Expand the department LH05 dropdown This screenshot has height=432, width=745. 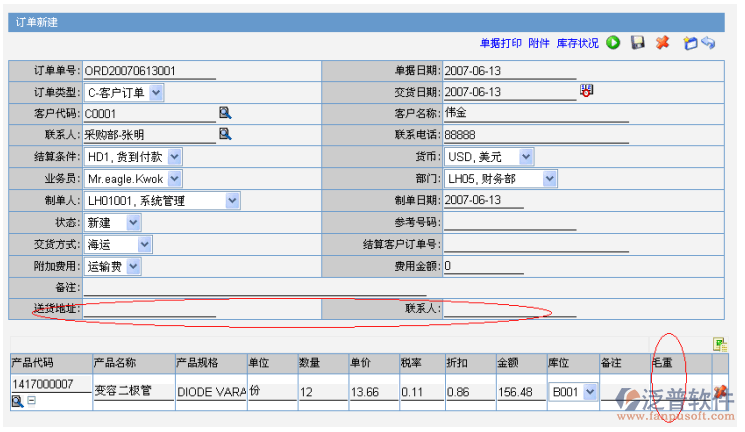coord(549,178)
